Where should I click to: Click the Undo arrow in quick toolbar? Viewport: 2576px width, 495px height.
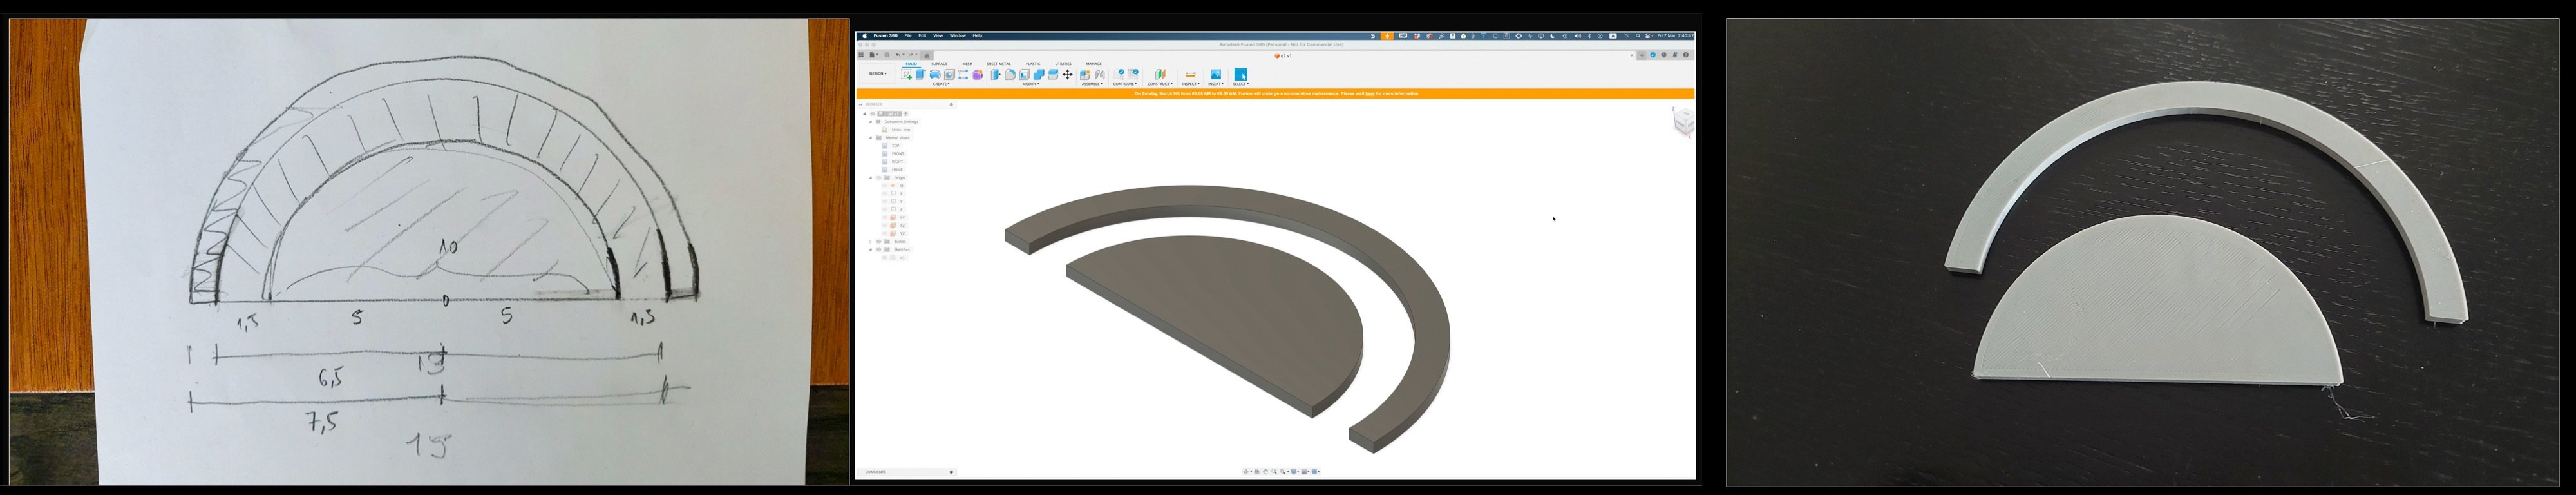(898, 55)
